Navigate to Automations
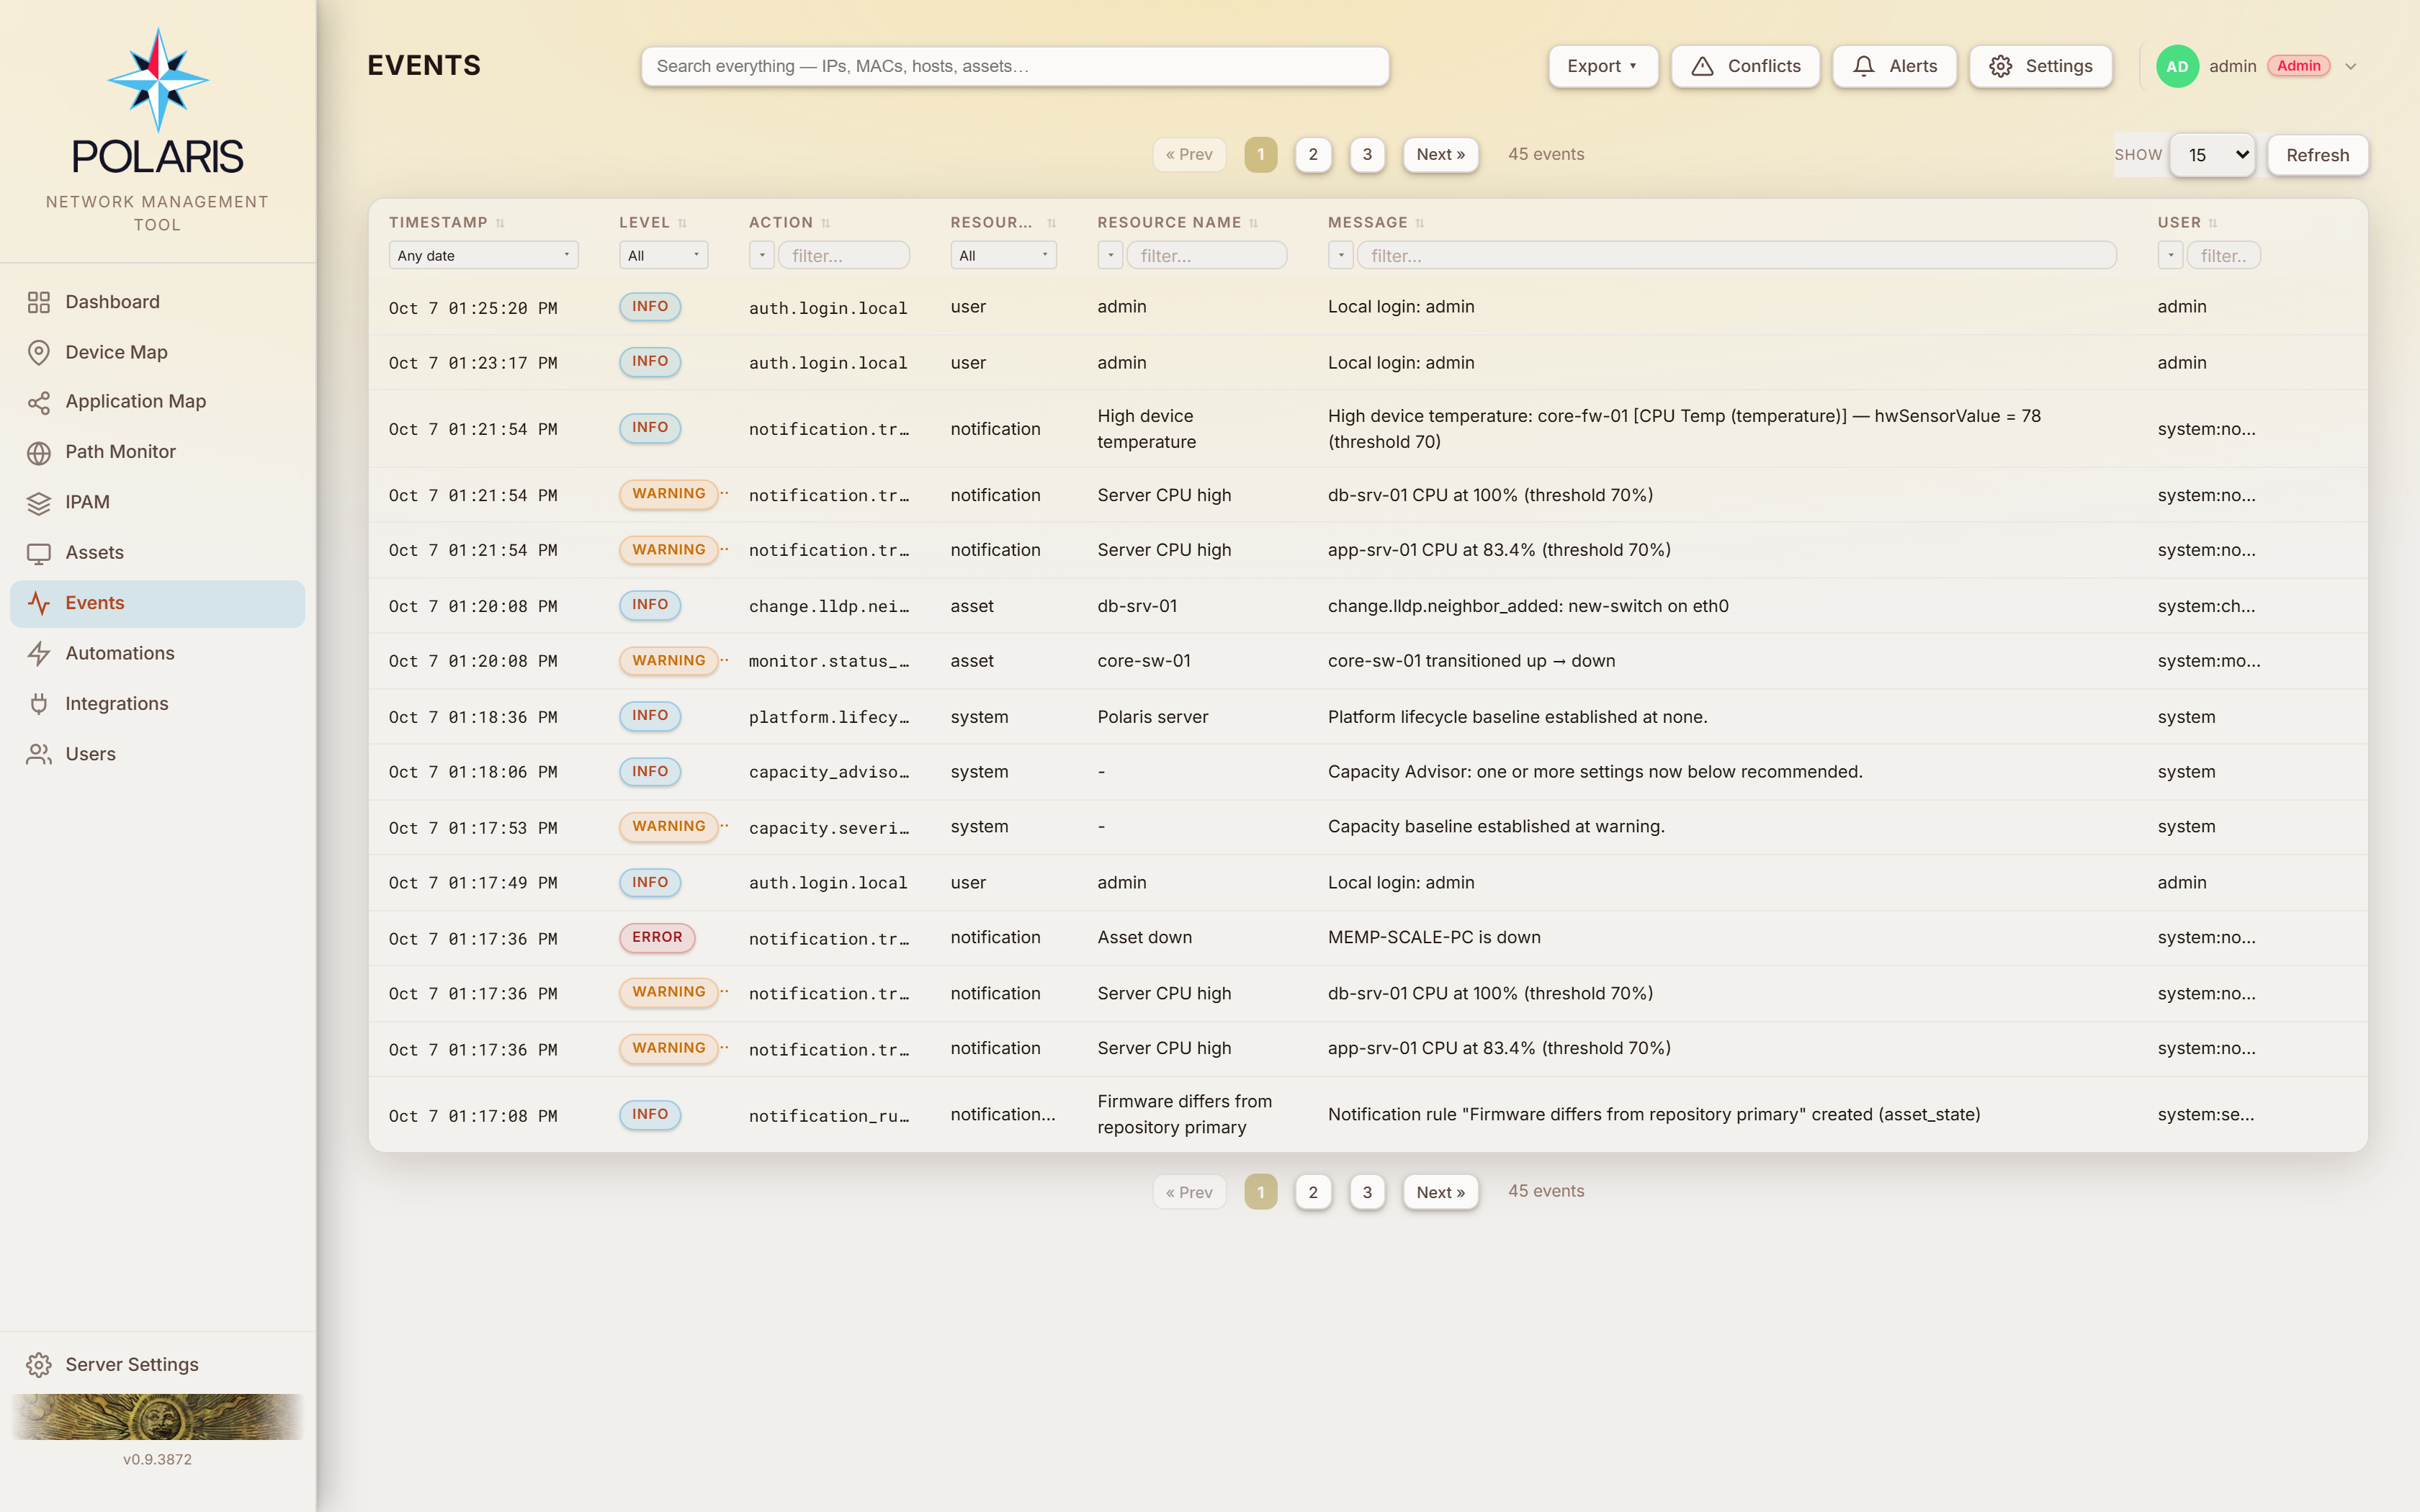Screen dimensions: 2420x1512 click(x=157, y=653)
